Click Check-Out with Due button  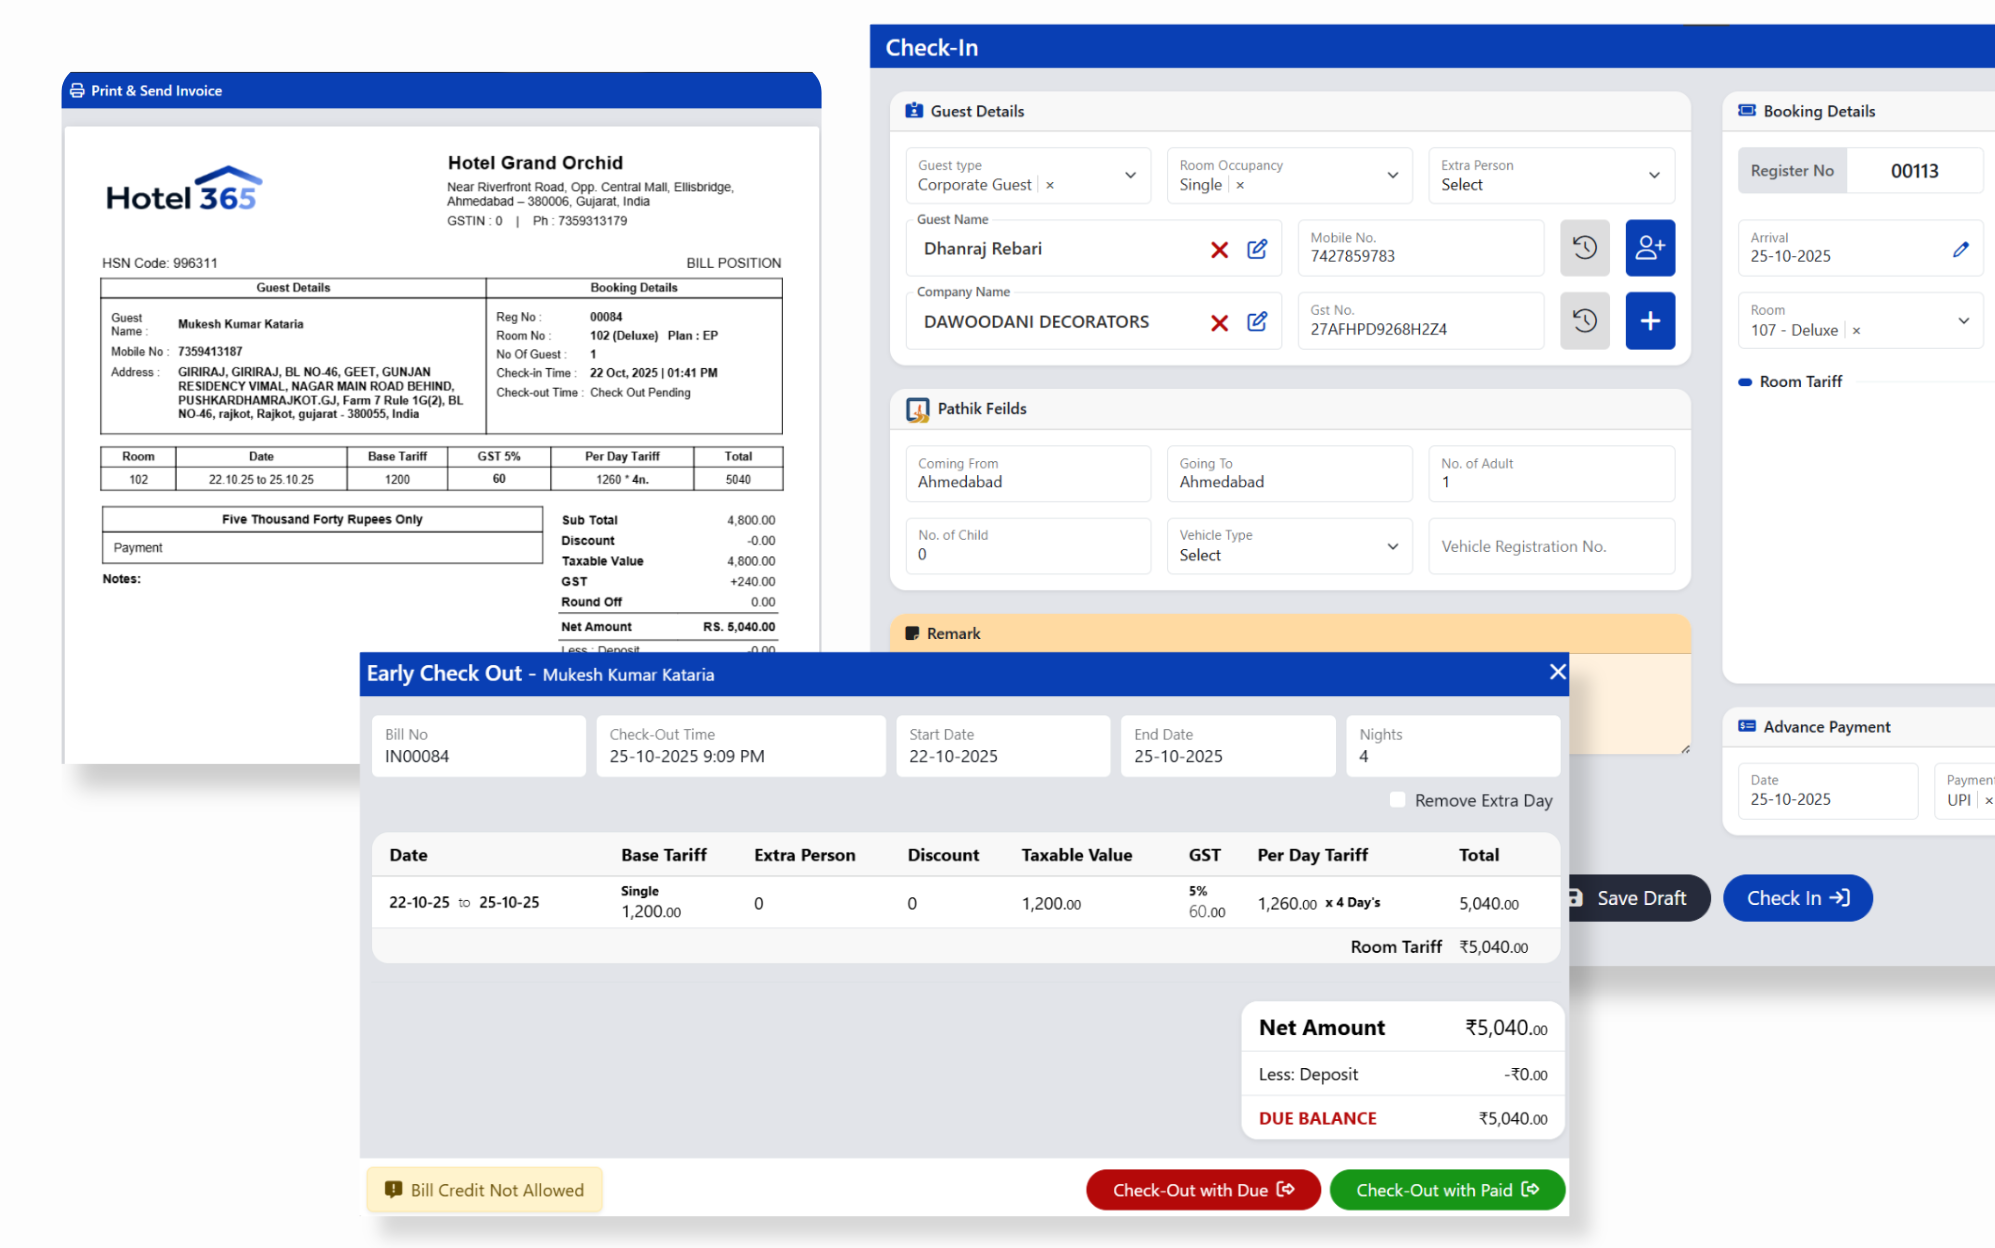coord(1202,1190)
